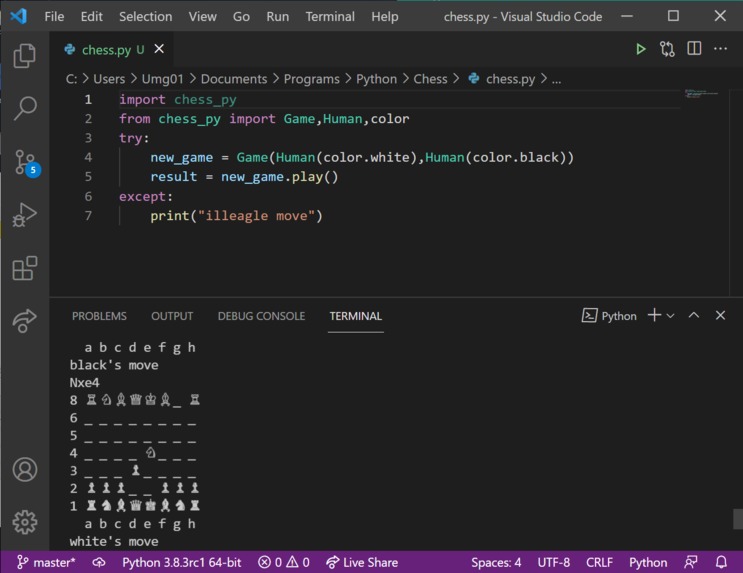743x573 pixels.
Task: Select Python 3.8.3rc1 64-bit interpreter
Action: tap(181, 563)
